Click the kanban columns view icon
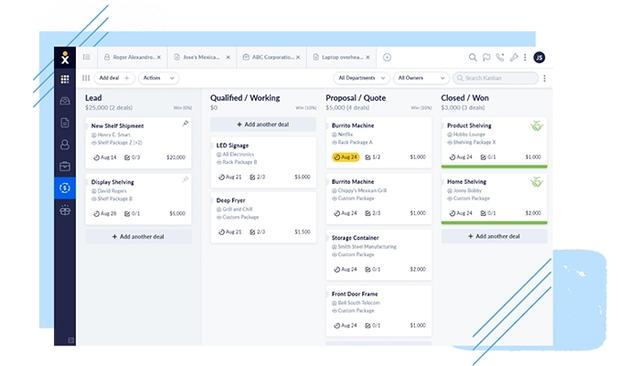 86,78
